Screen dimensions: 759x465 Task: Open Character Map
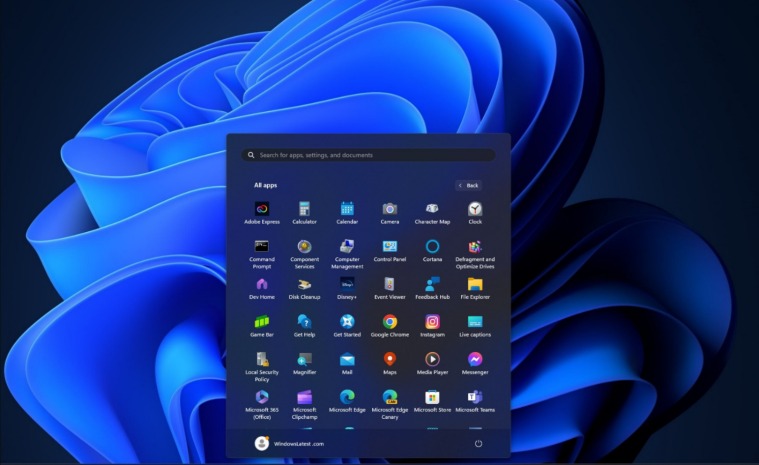coord(432,209)
